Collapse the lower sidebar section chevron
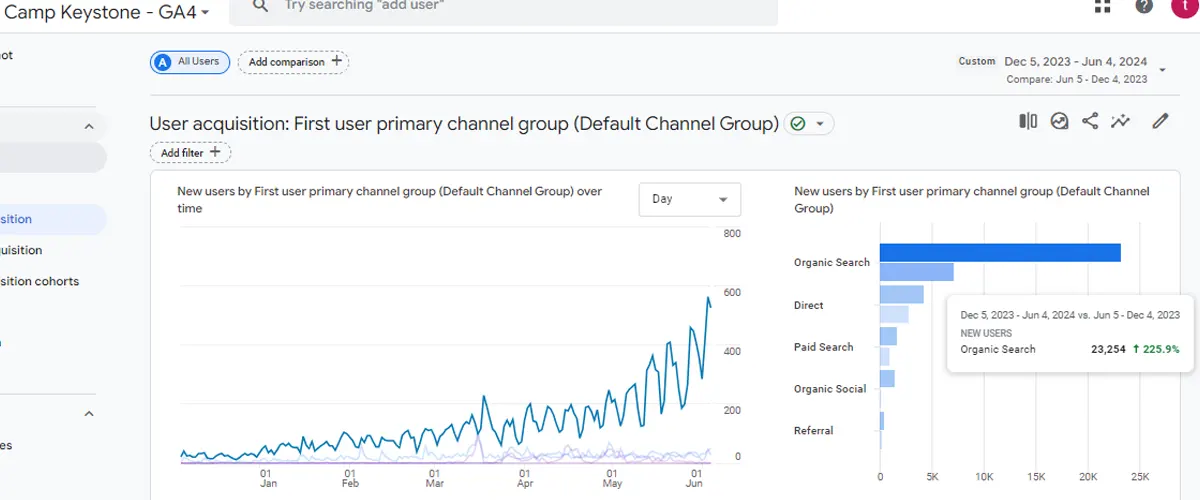 tap(89, 413)
